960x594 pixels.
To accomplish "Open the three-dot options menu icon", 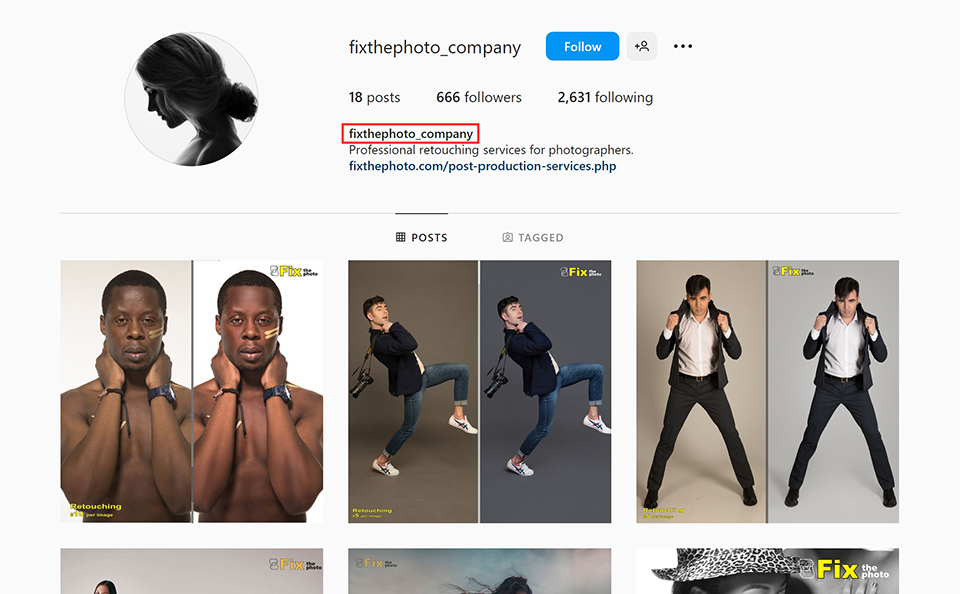I will point(682,46).
